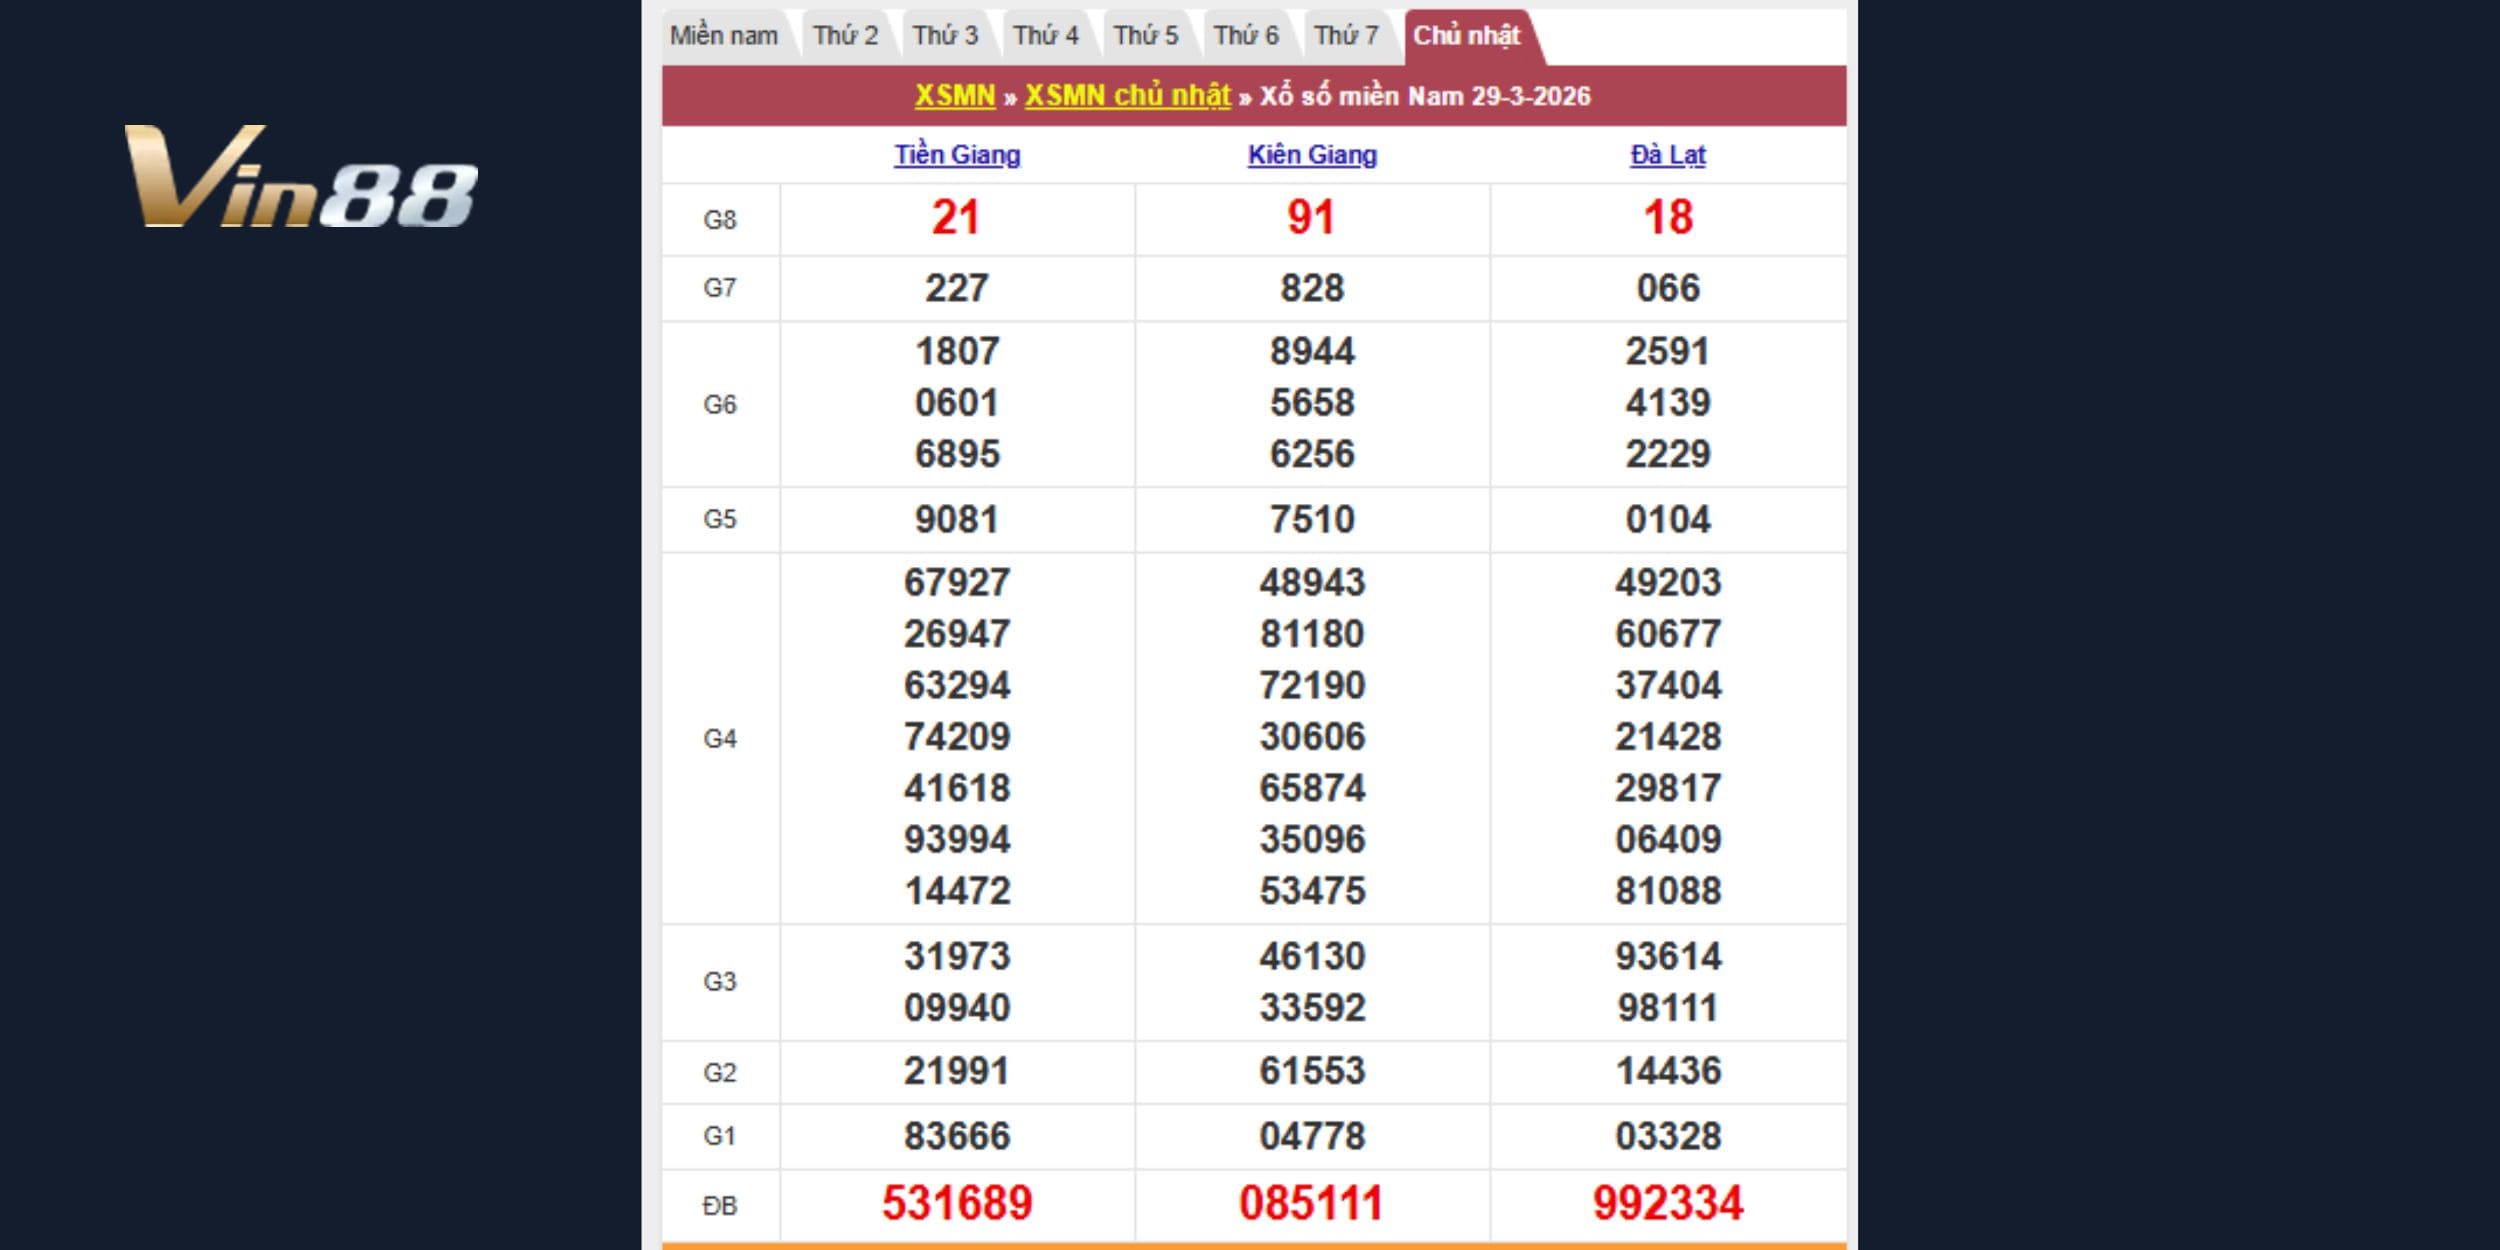Open the Kiên Giang province link
2500x1250 pixels.
tap(1312, 155)
